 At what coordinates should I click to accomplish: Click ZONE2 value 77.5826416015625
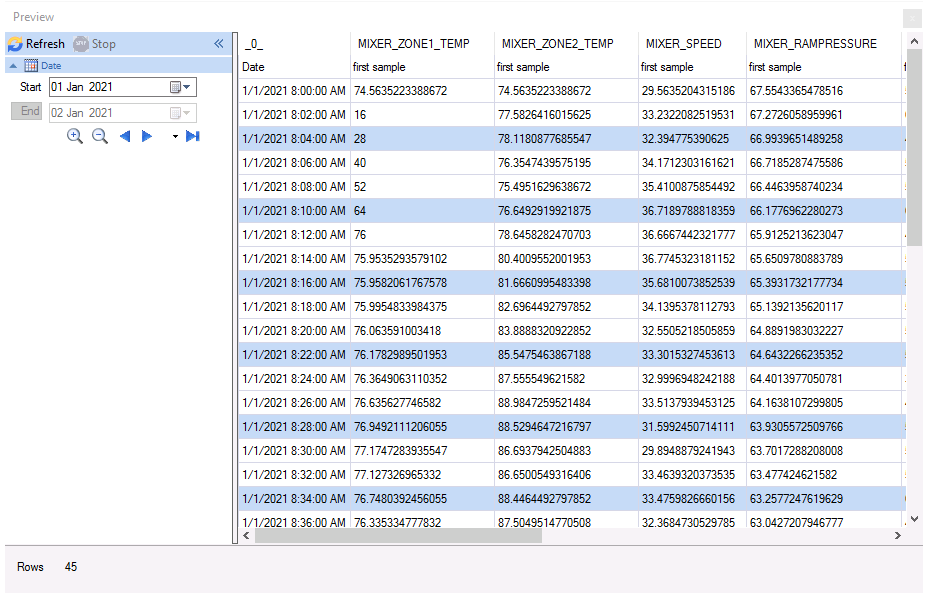544,115
